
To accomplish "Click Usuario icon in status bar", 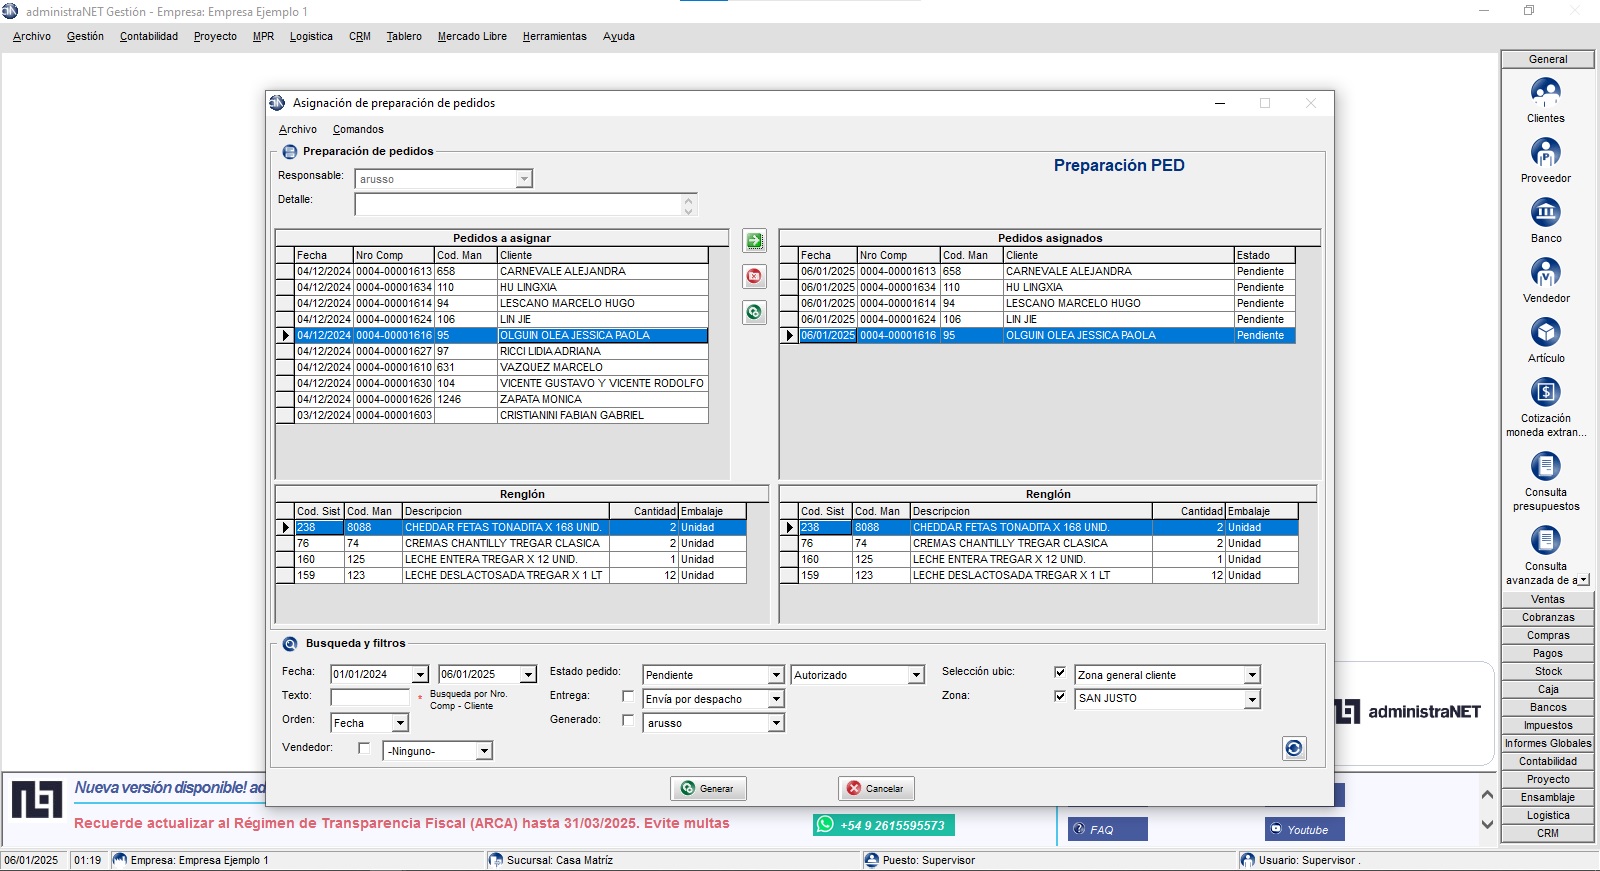I will tap(1247, 860).
